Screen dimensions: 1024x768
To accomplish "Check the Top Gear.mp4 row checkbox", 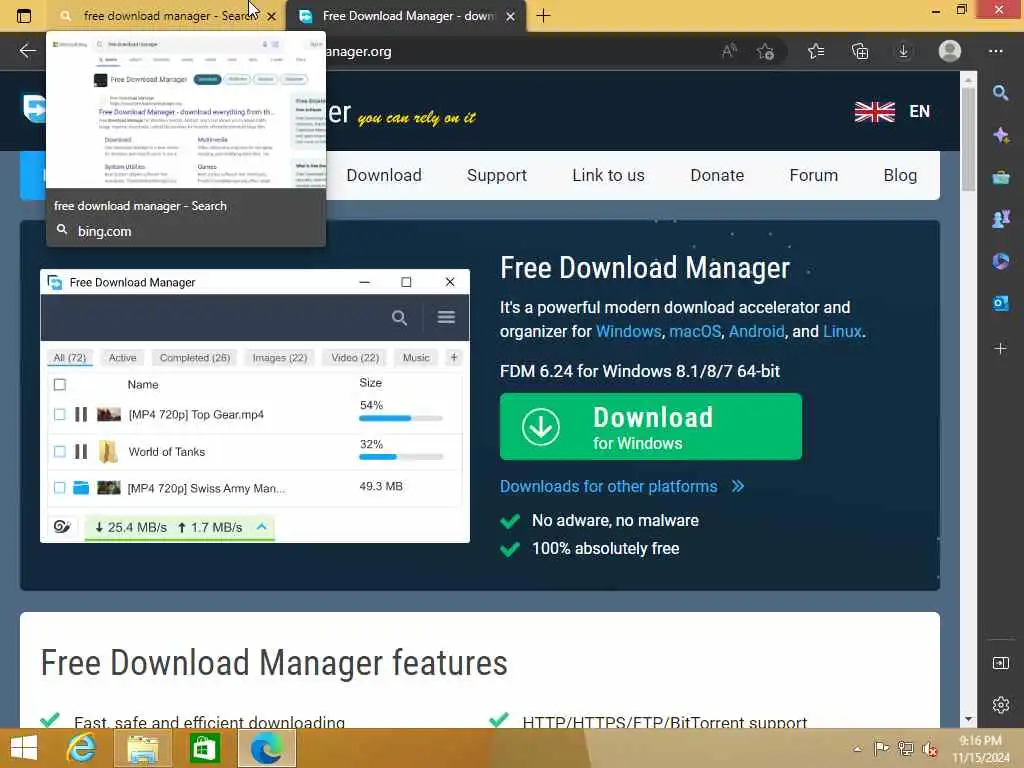I will pos(59,414).
